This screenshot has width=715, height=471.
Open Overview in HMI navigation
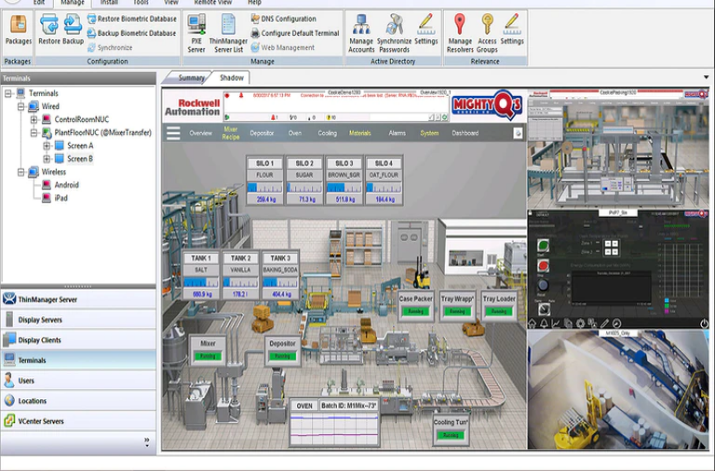[201, 133]
